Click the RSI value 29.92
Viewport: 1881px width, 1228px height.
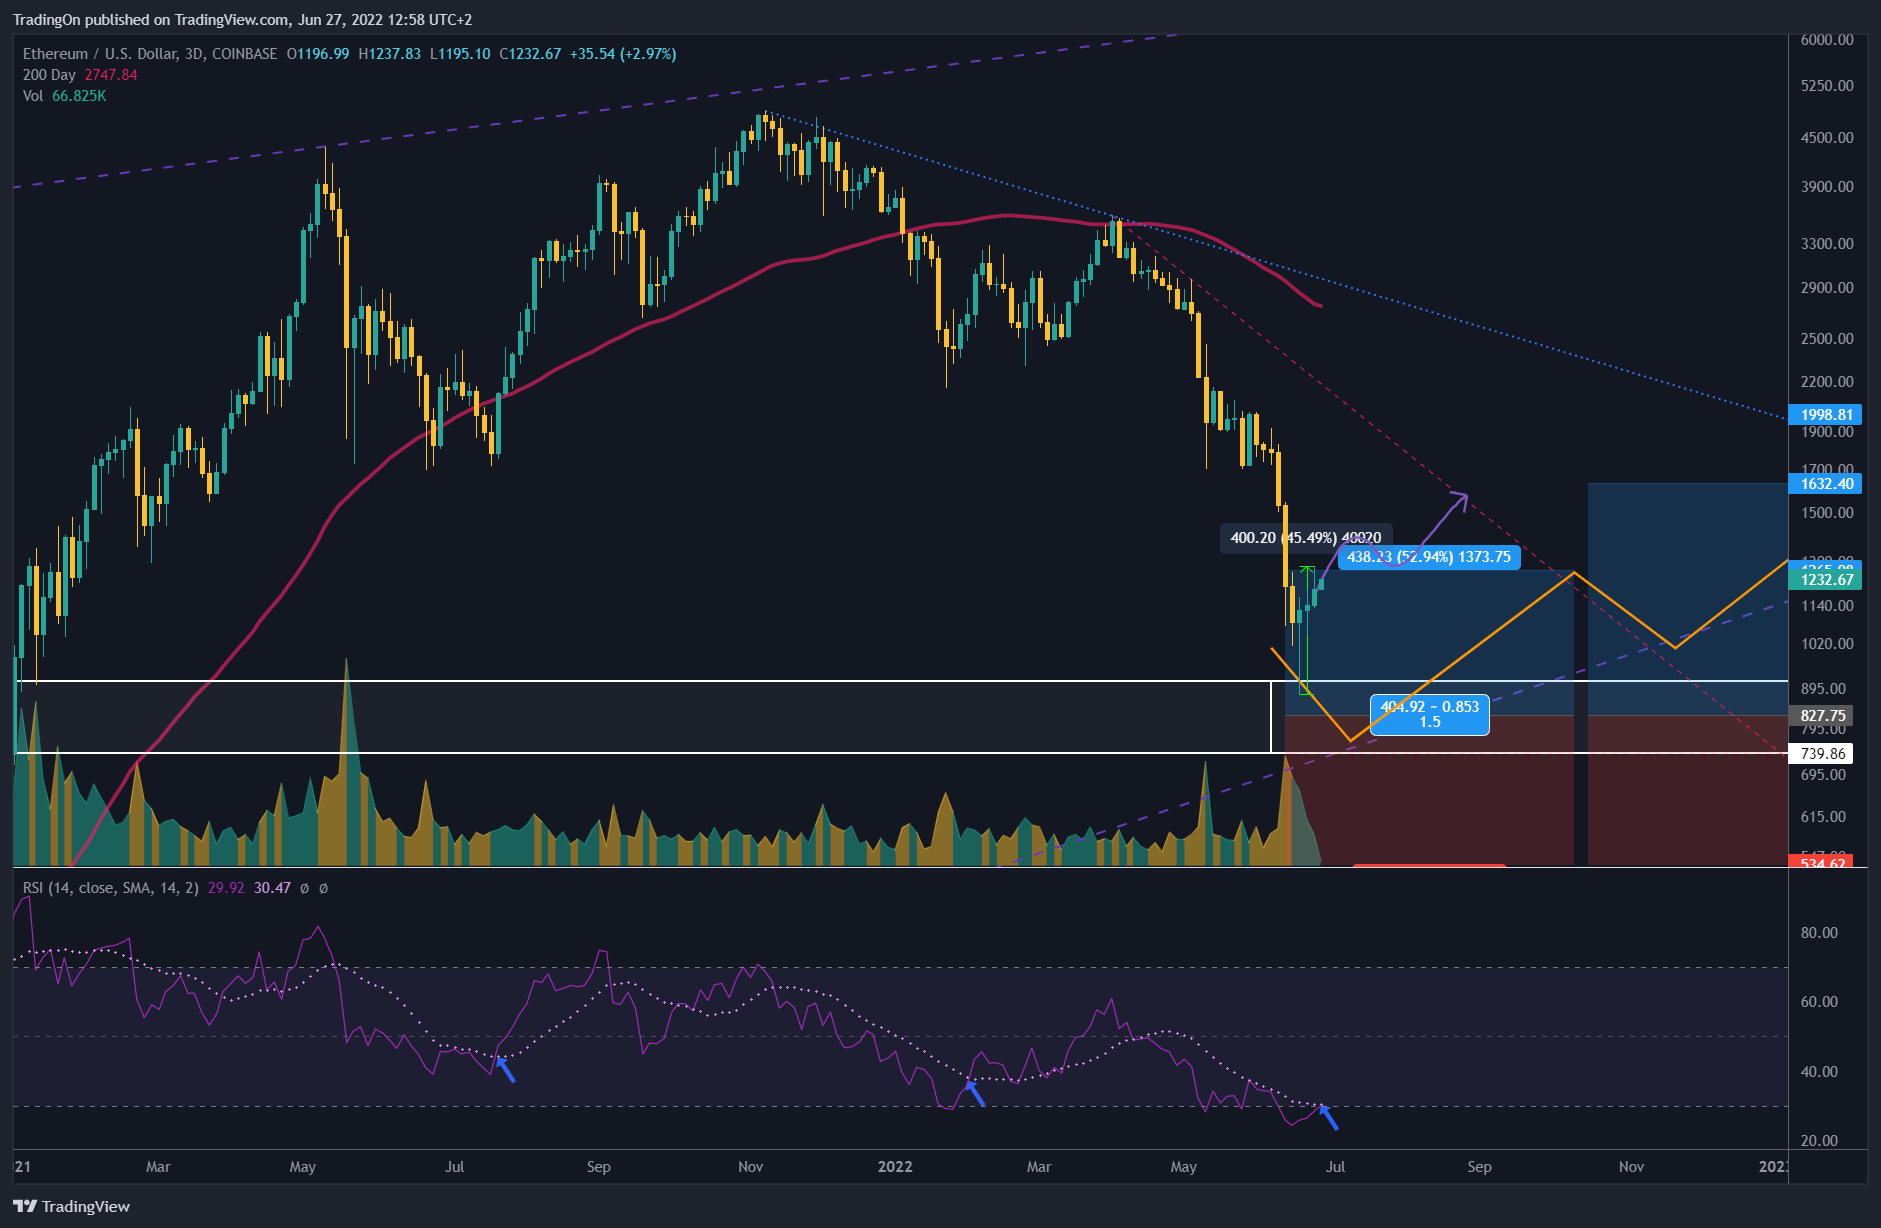tap(226, 888)
